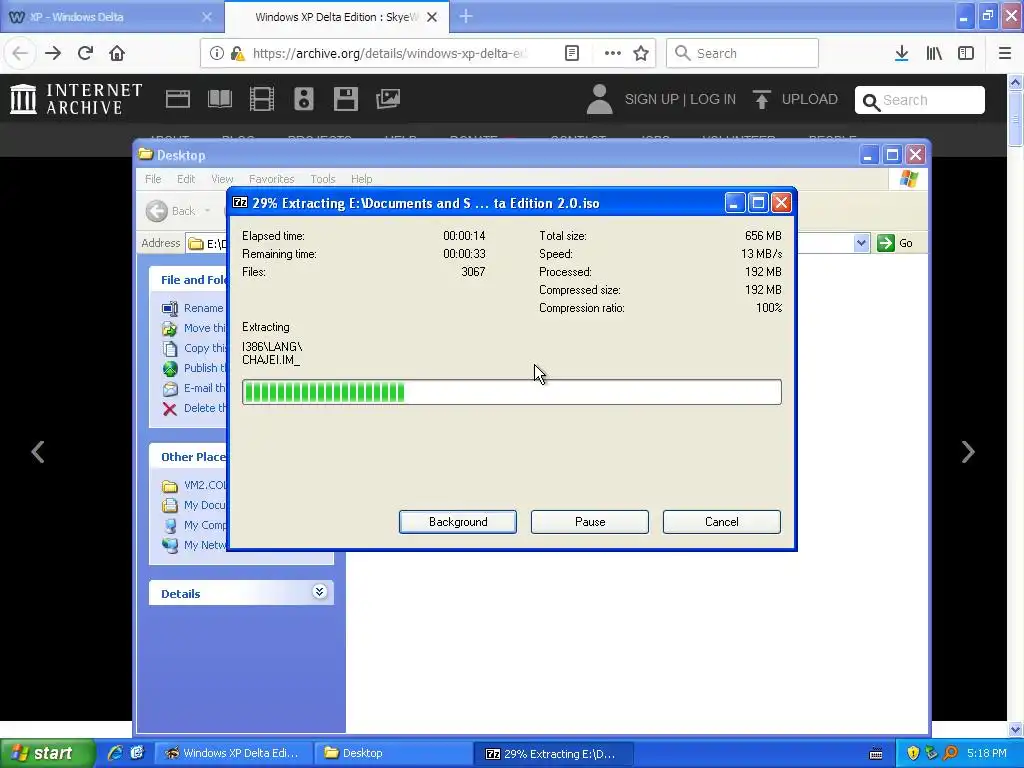Image resolution: width=1024 pixels, height=768 pixels.
Task: Click the Internet Archive logo
Action: click(76, 99)
